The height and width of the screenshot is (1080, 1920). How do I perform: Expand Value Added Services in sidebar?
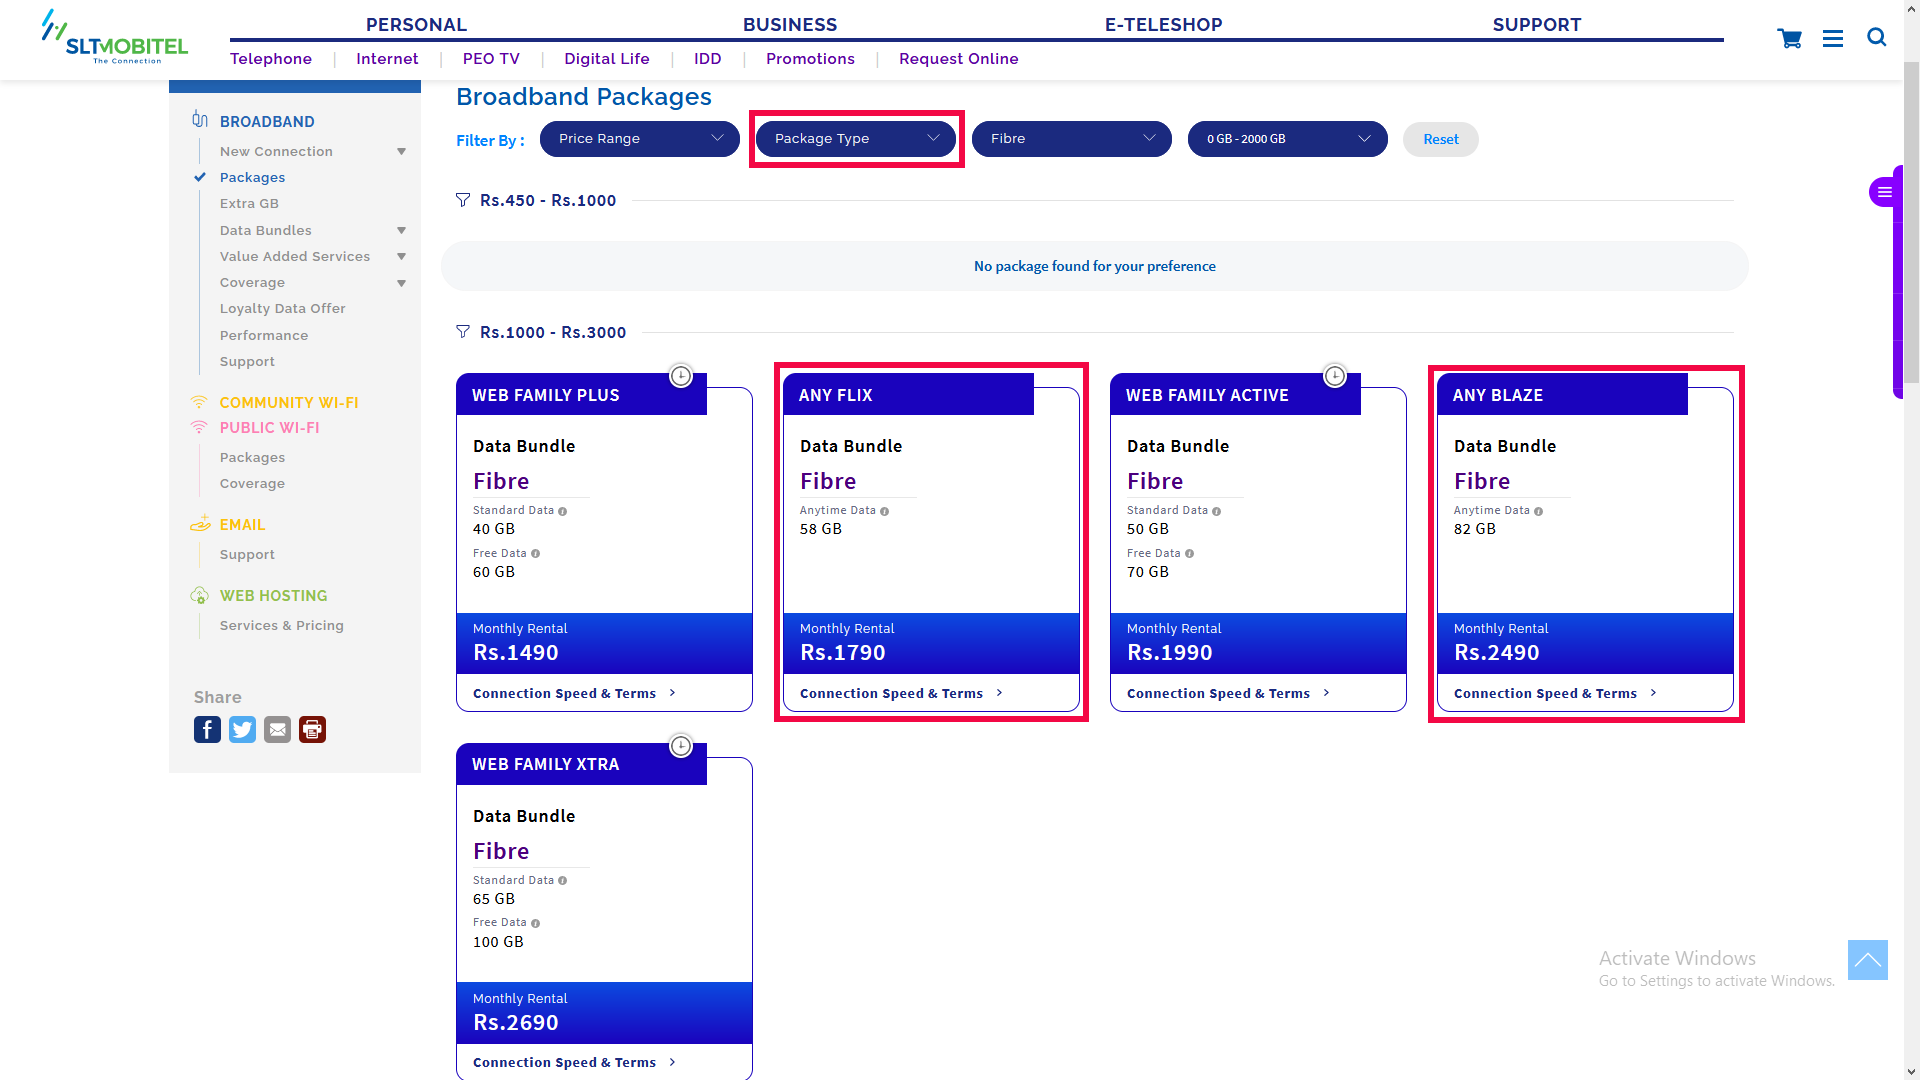coord(401,257)
